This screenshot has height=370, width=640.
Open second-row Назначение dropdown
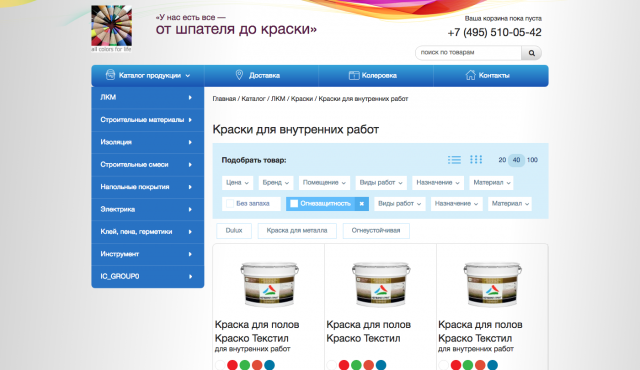[x=456, y=204]
